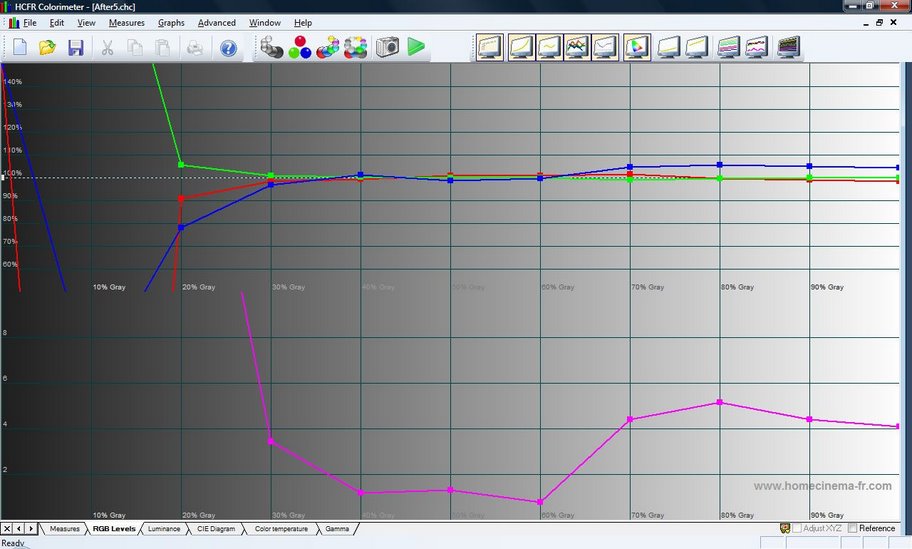The image size is (912, 549).
Task: Toggle the rising-curve luminance graph monitor icon
Action: [x=521, y=47]
